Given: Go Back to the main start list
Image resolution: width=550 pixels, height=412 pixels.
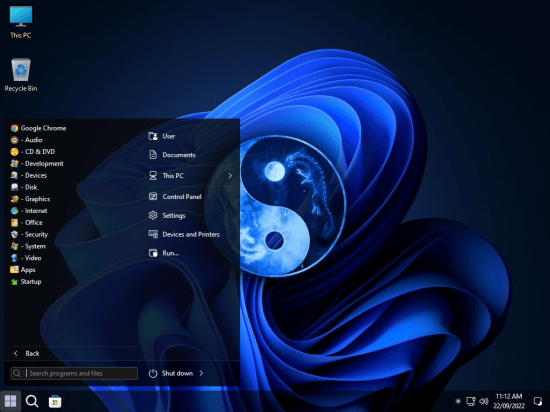Looking at the screenshot, I should pyautogui.click(x=26, y=353).
